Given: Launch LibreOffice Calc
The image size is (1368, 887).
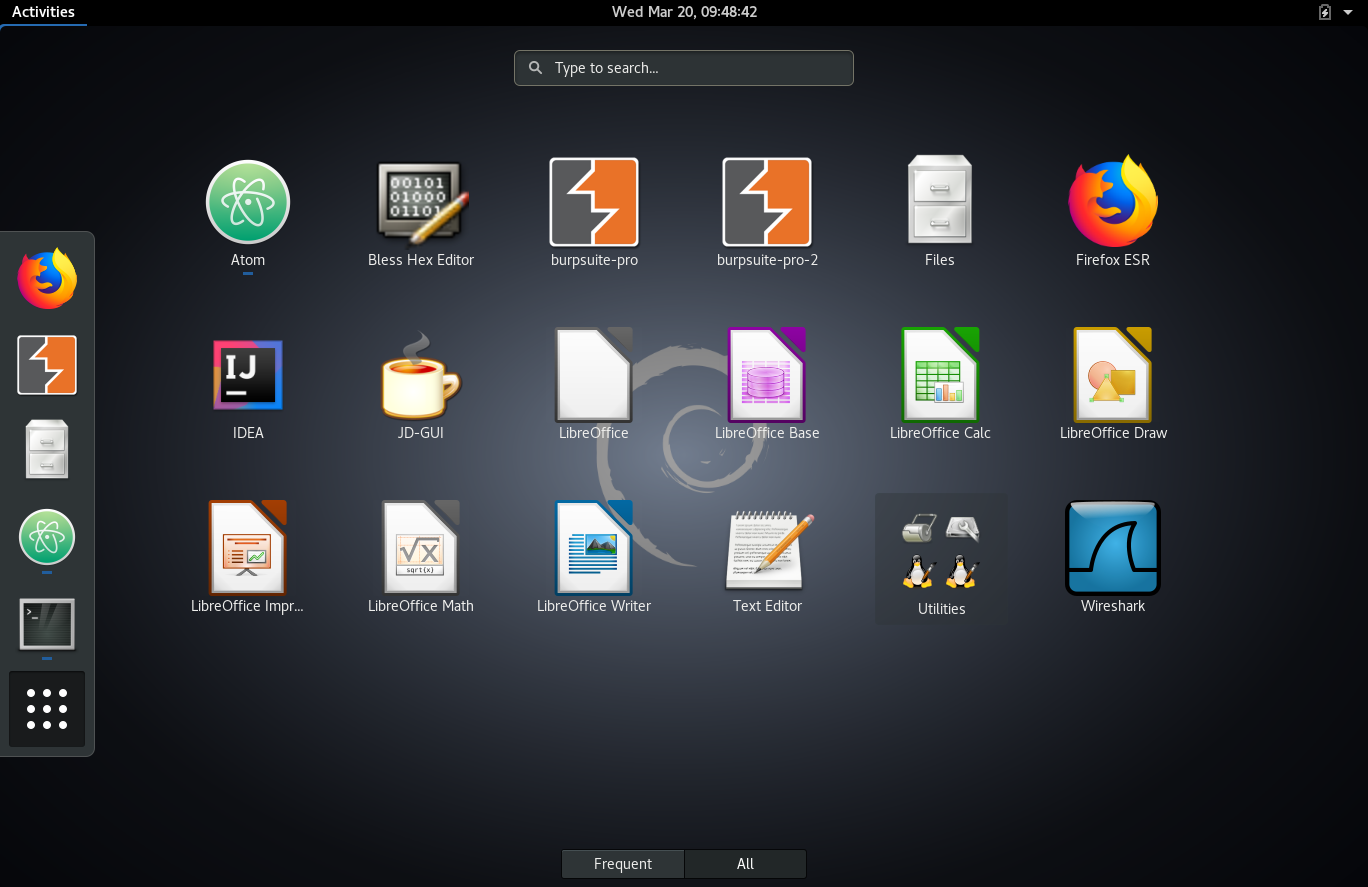Looking at the screenshot, I should click(x=940, y=376).
